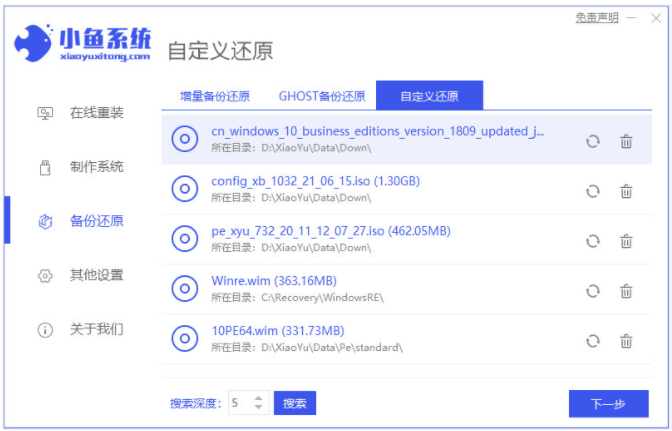The image size is (672, 431).
Task: Decrease search depth with down arrow
Action: coord(258,408)
